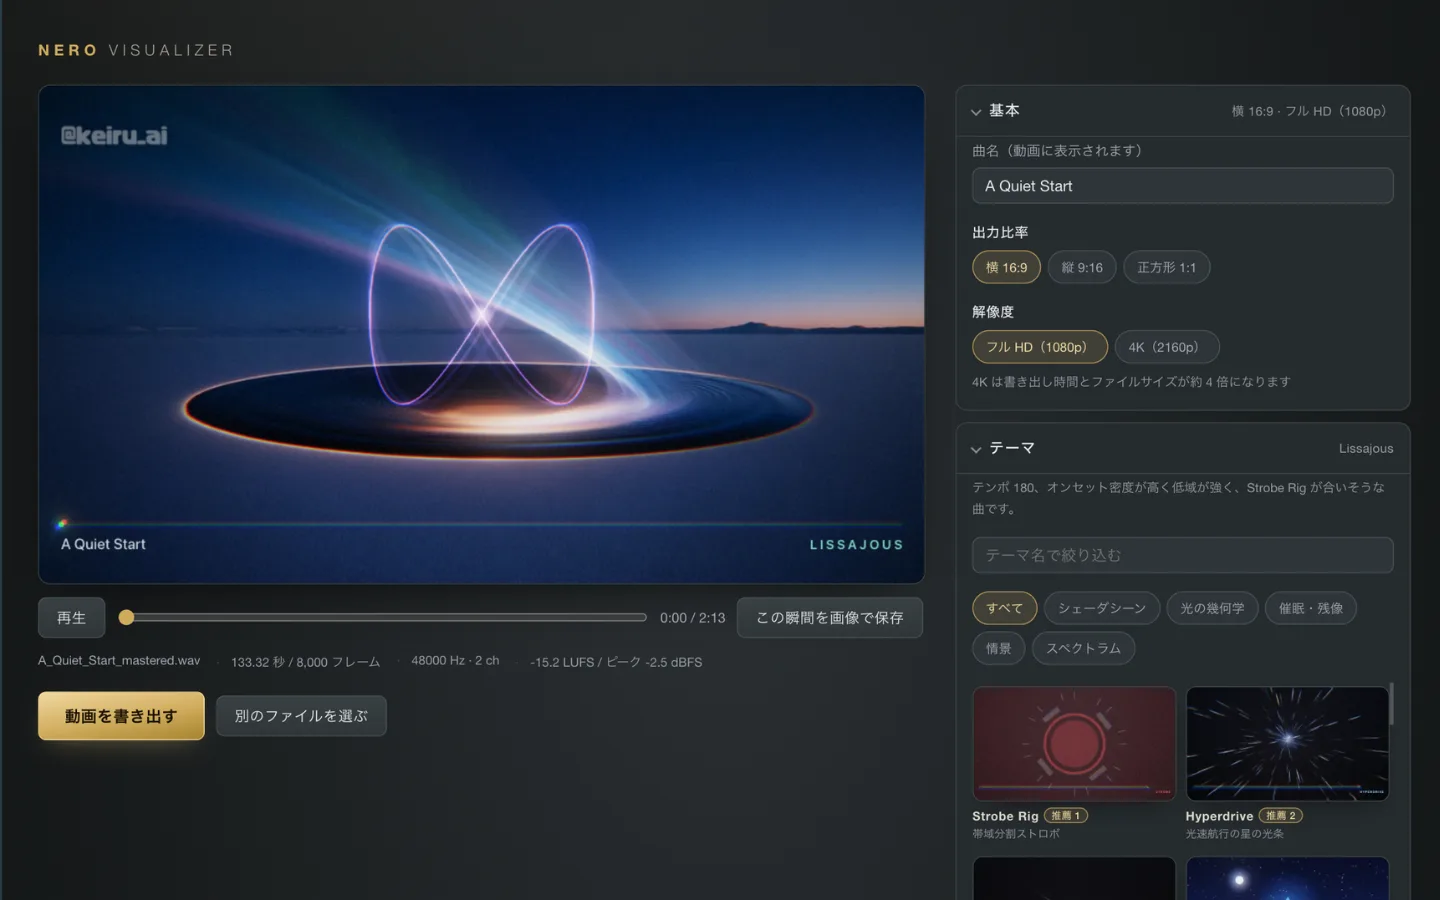Click the 横 16:9 · フル HD summary text
The height and width of the screenshot is (900, 1440).
[x=1312, y=111]
